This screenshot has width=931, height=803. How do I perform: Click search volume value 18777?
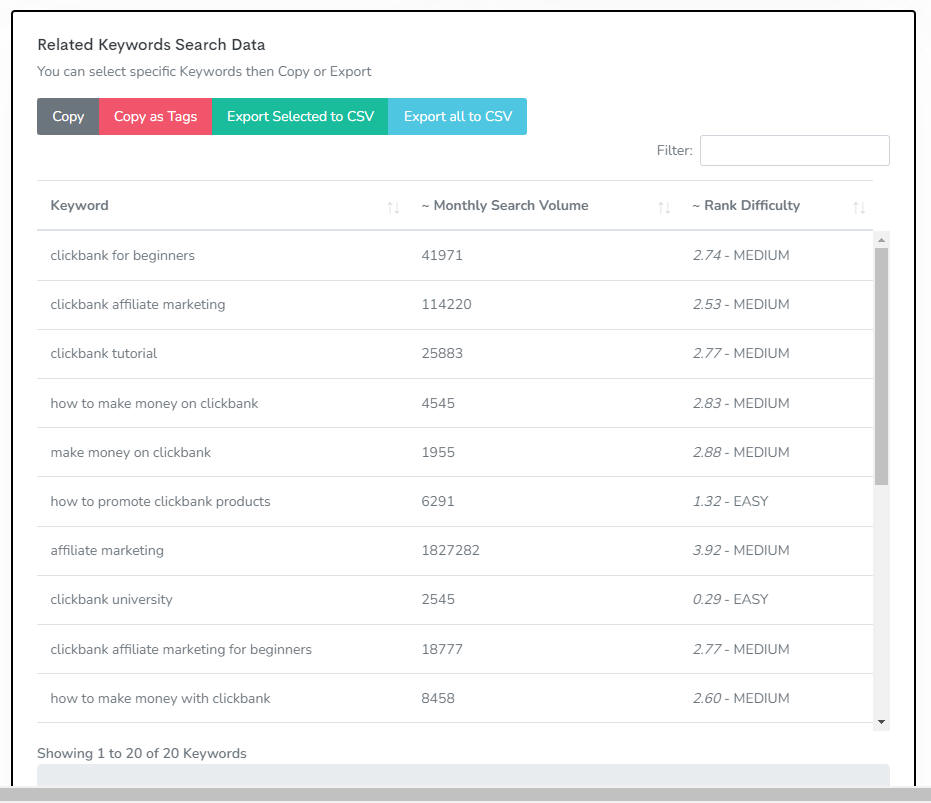(442, 649)
